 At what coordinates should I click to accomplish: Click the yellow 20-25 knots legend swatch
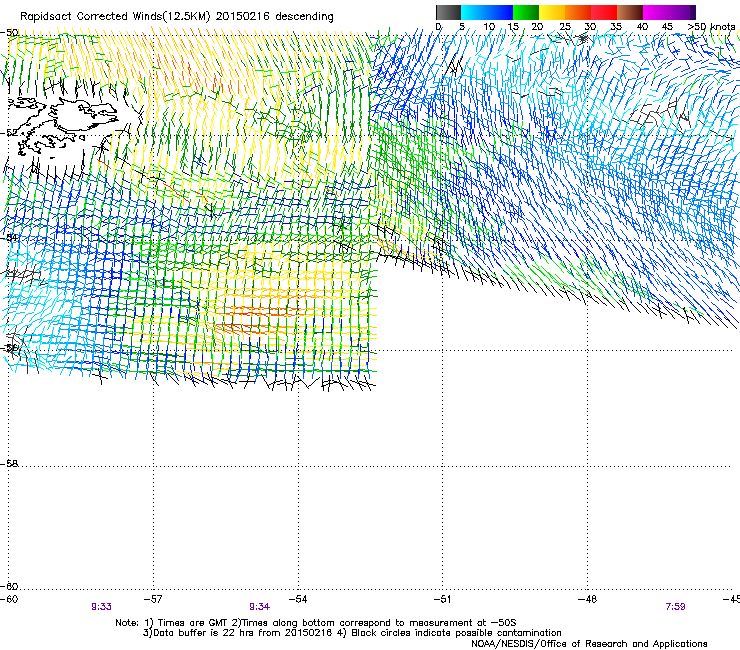pyautogui.click(x=552, y=12)
